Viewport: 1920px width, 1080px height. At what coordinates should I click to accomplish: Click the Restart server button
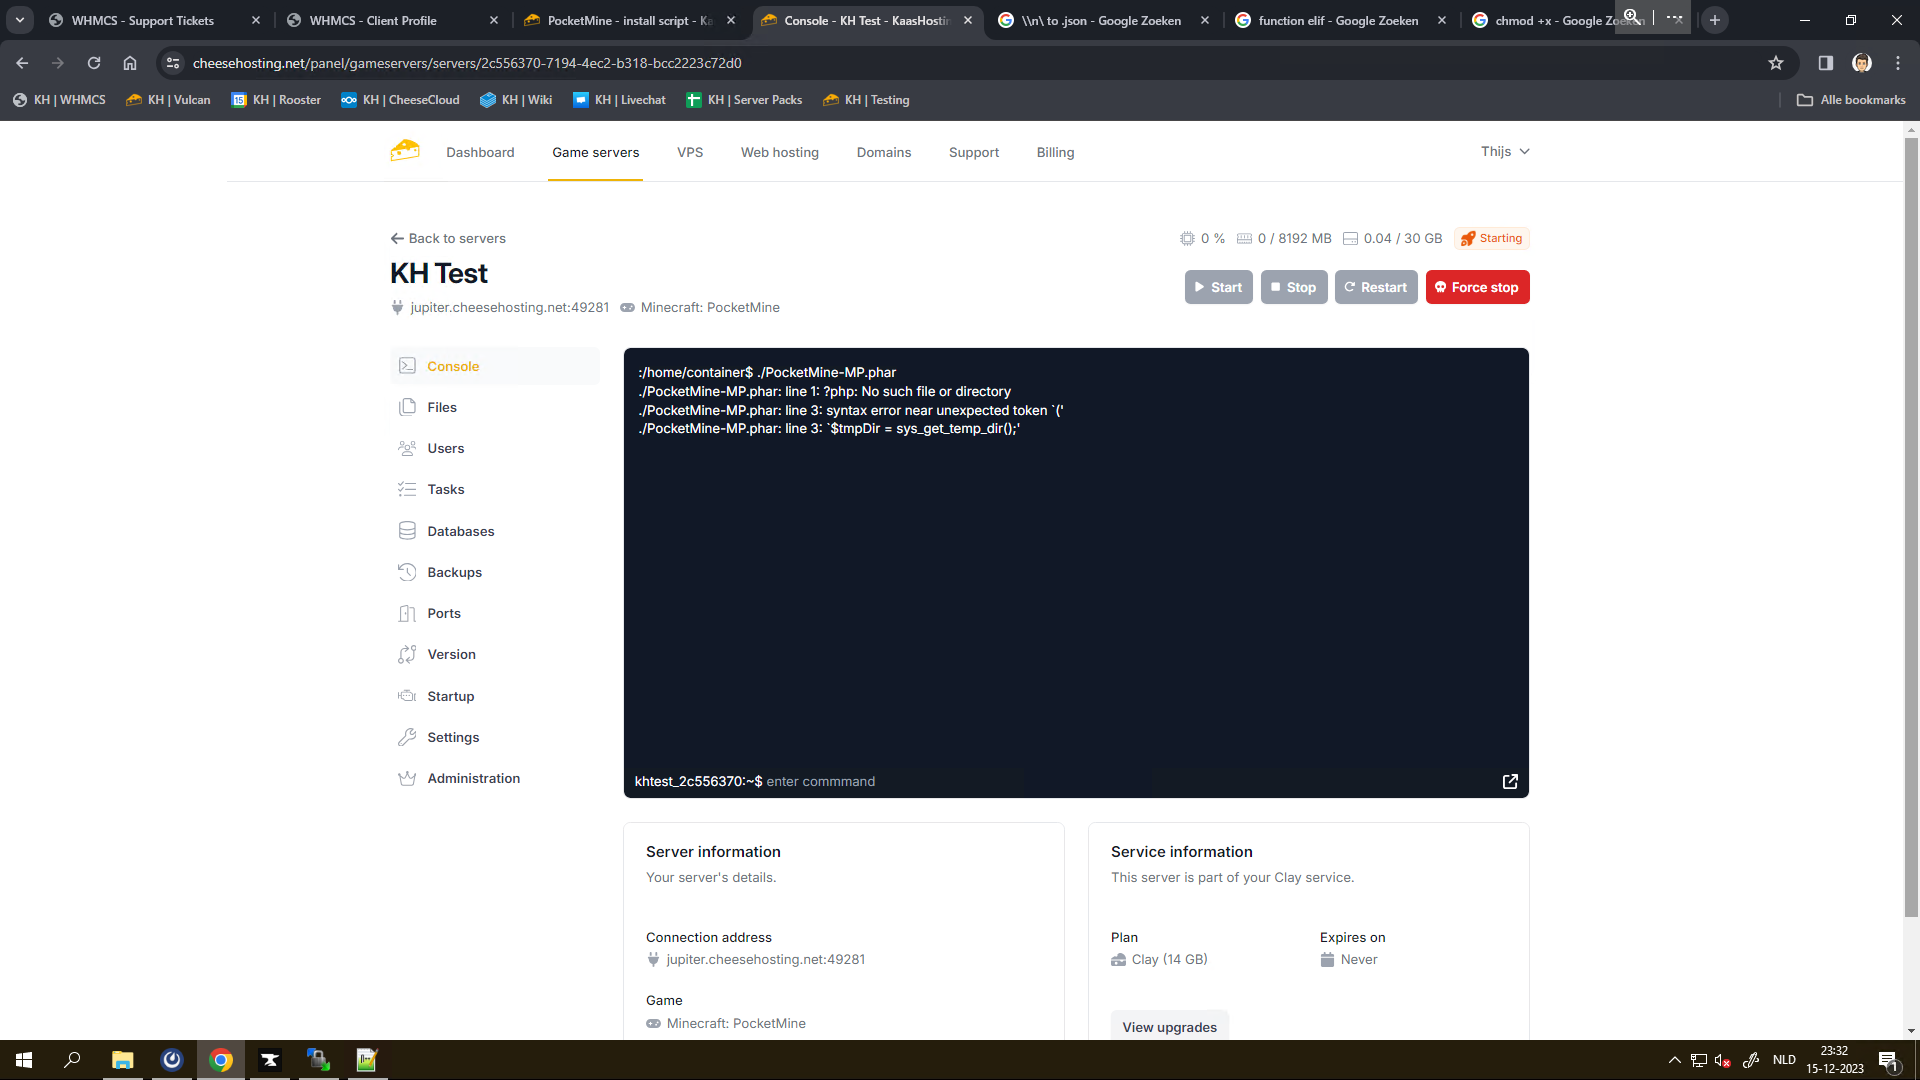tap(1375, 287)
